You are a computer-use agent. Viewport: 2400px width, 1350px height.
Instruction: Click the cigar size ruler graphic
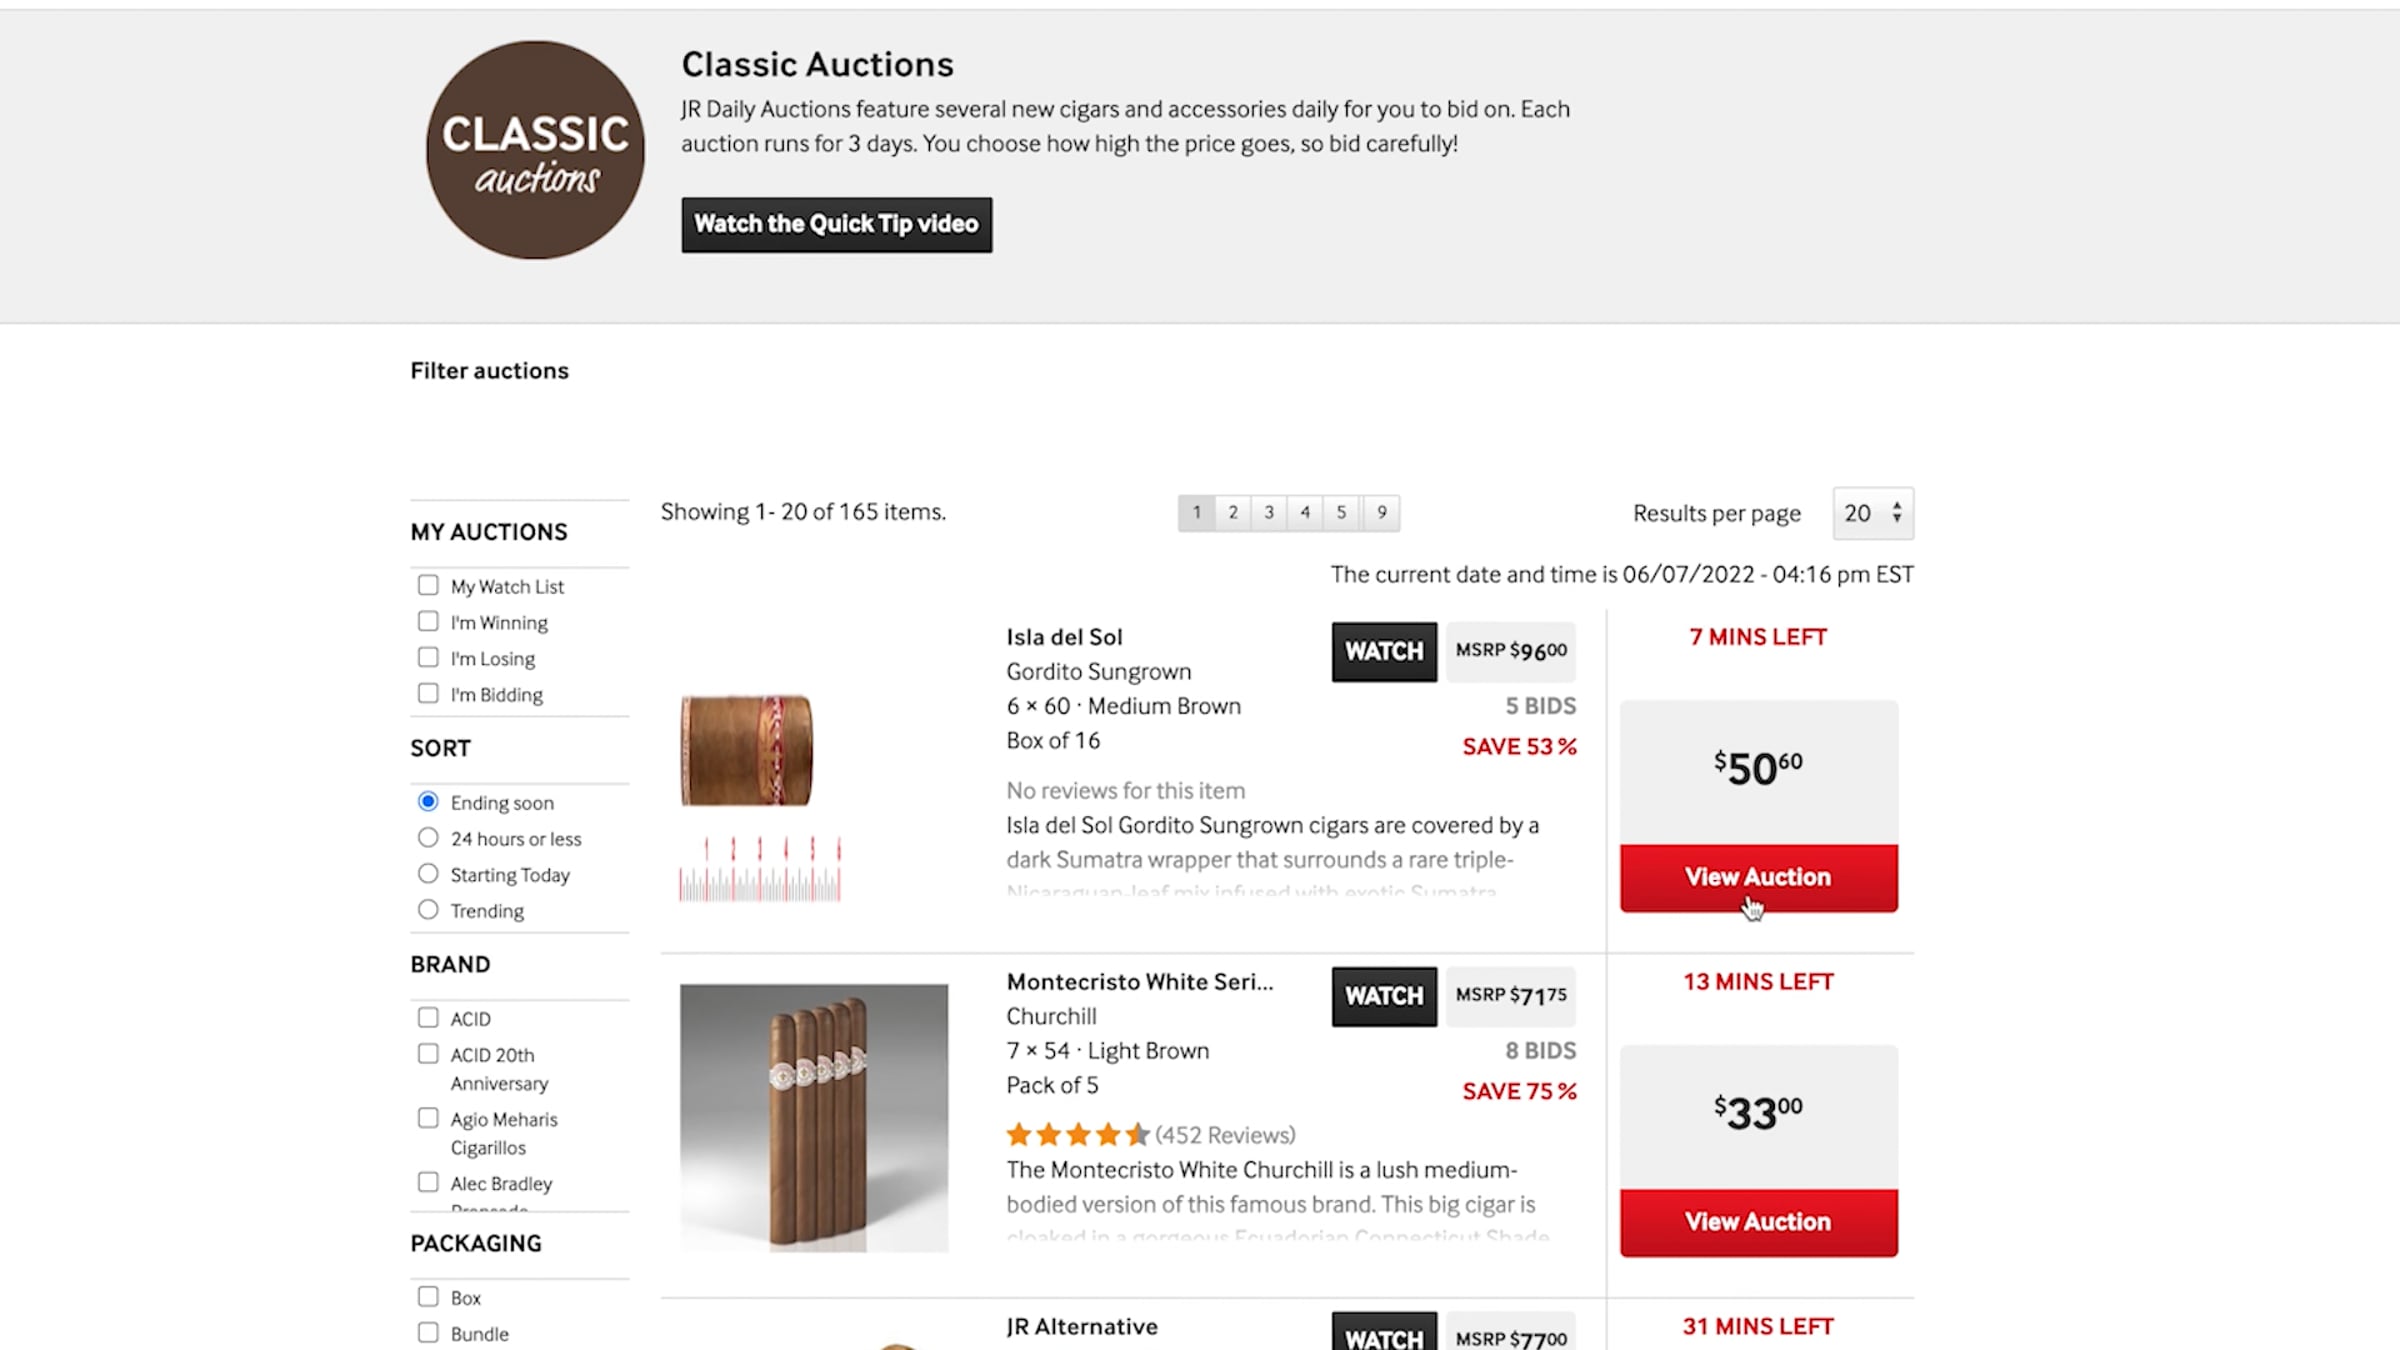(760, 870)
